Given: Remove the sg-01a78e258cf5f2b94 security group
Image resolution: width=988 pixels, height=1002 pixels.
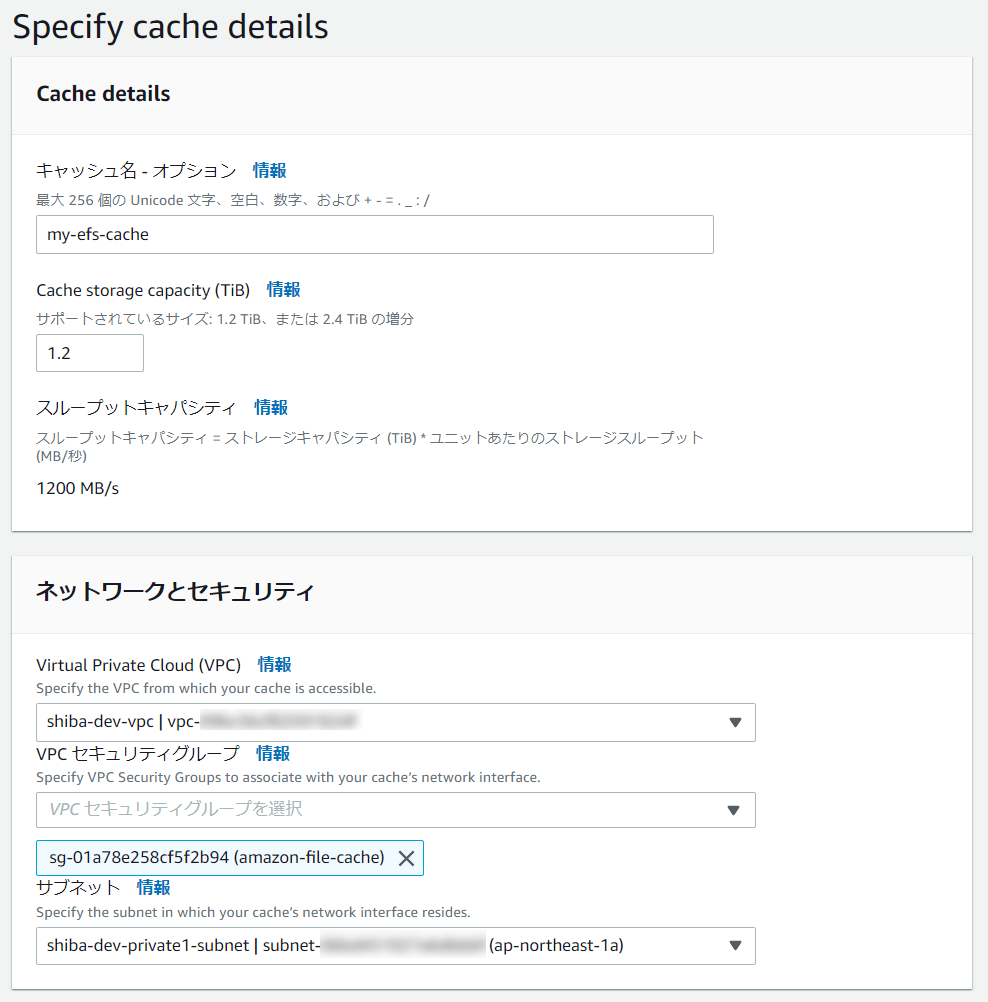Looking at the screenshot, I should pos(407,857).
